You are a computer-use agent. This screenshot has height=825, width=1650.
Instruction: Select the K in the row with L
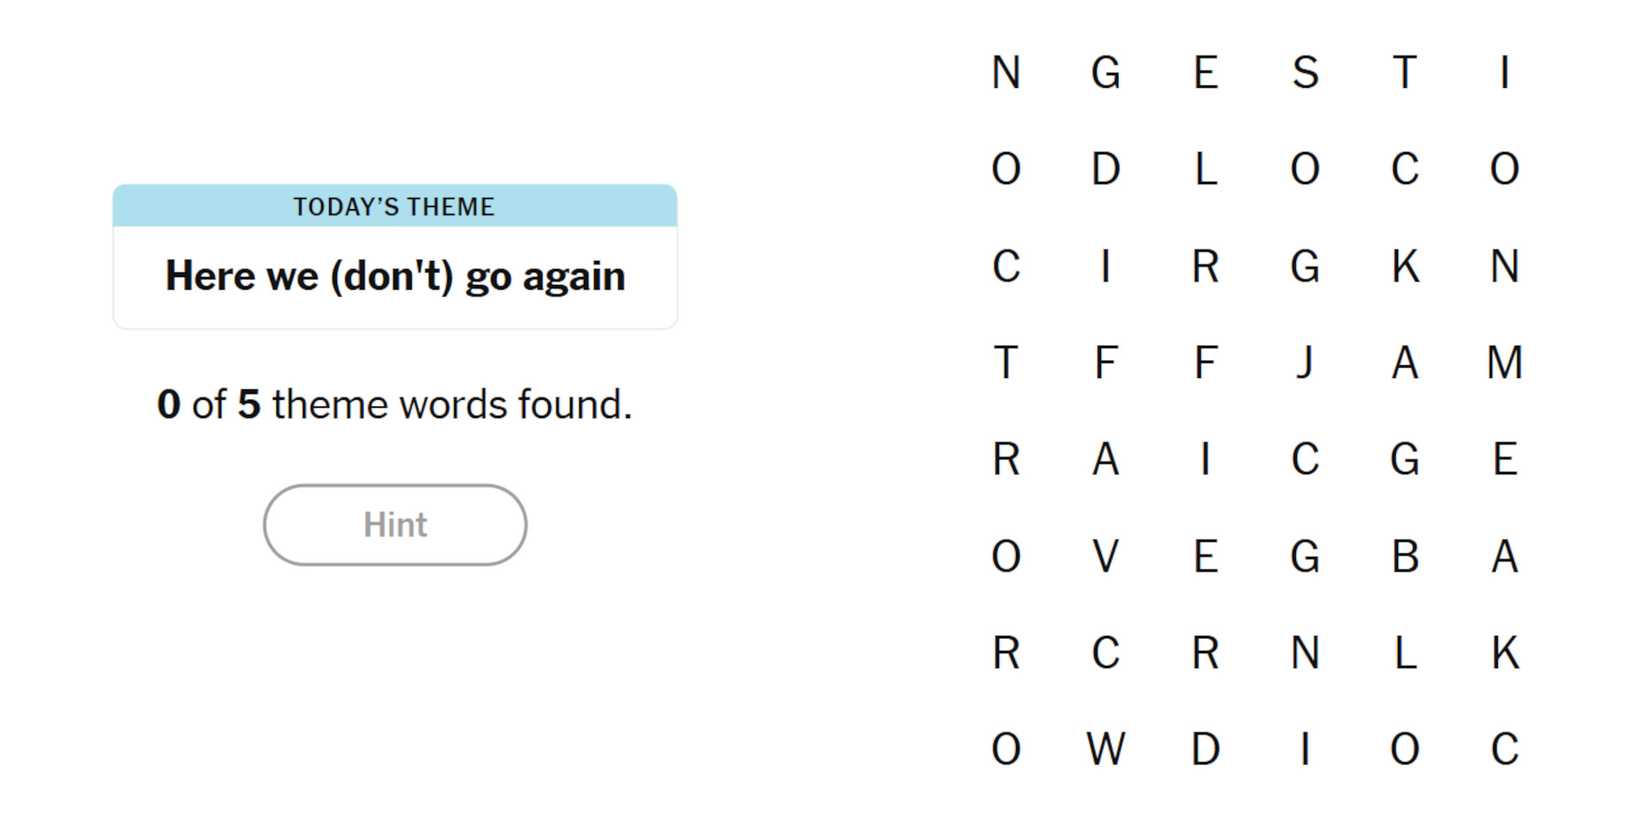[1505, 653]
